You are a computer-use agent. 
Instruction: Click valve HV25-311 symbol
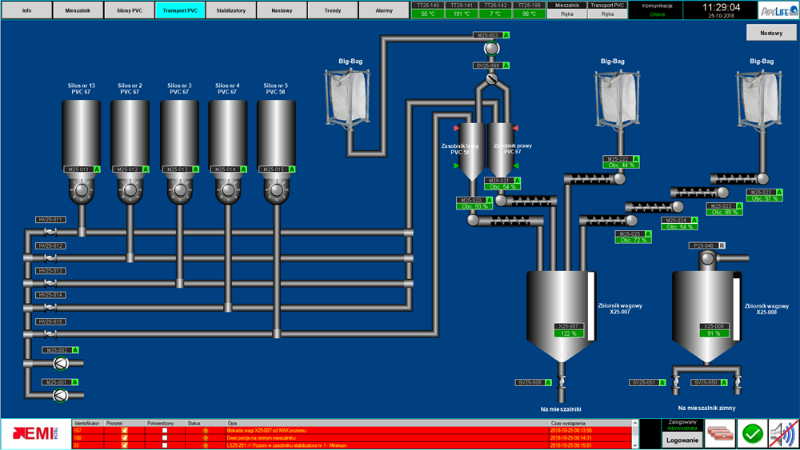pyautogui.click(x=49, y=233)
